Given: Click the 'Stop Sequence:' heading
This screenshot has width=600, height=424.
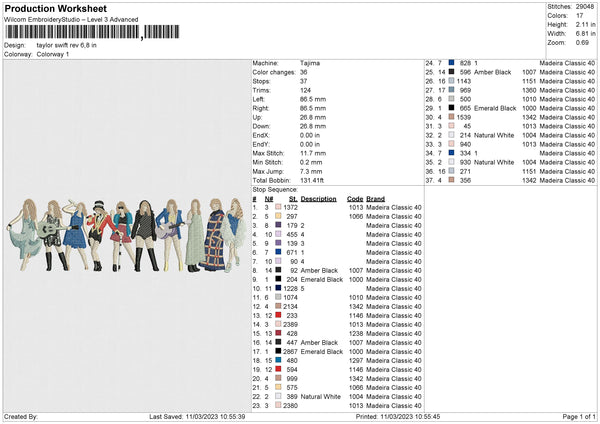Looking at the screenshot, I should [275, 190].
